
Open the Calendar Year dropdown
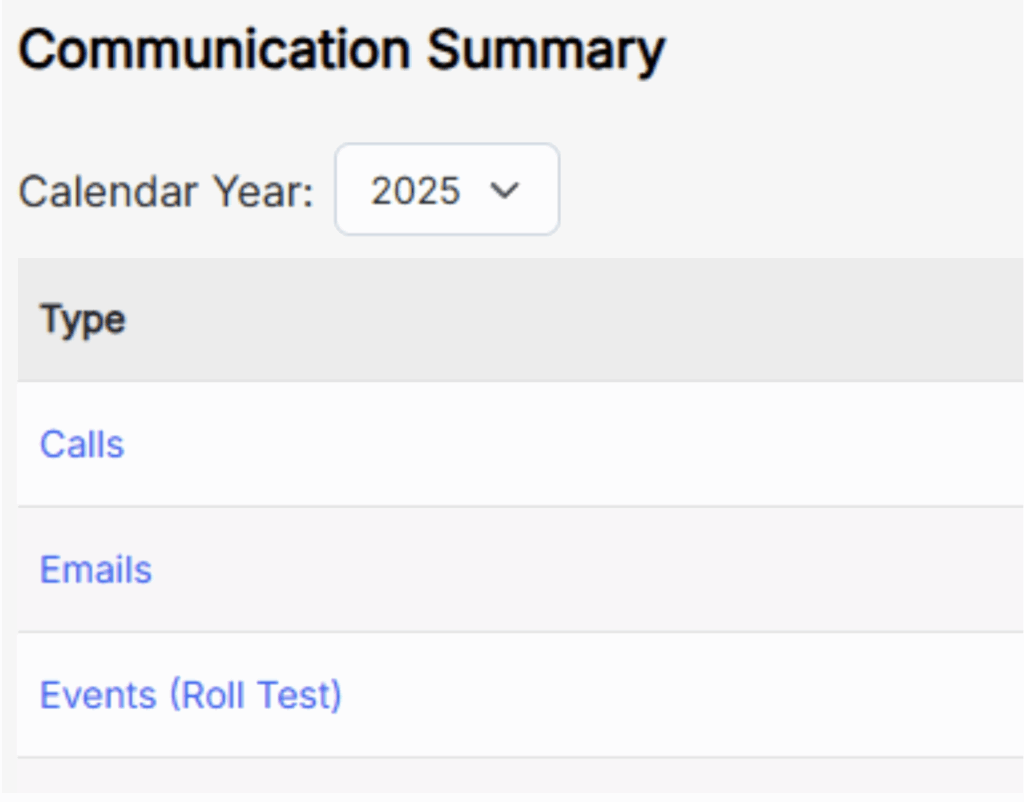pyautogui.click(x=446, y=190)
